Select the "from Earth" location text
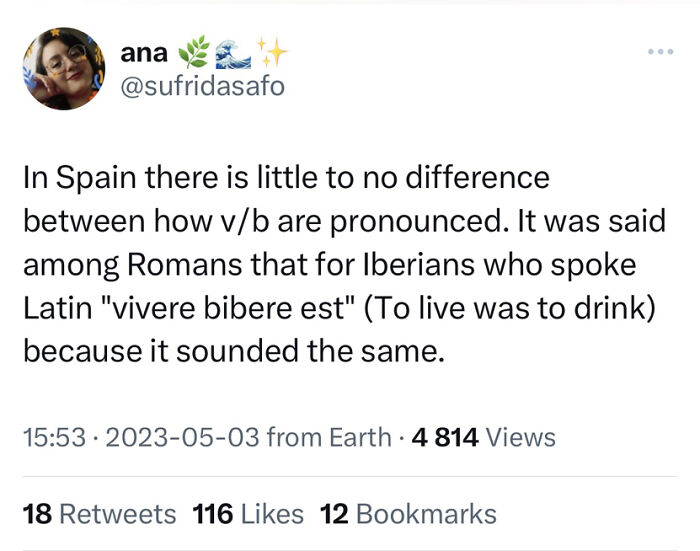700x551 pixels. (x=327, y=437)
